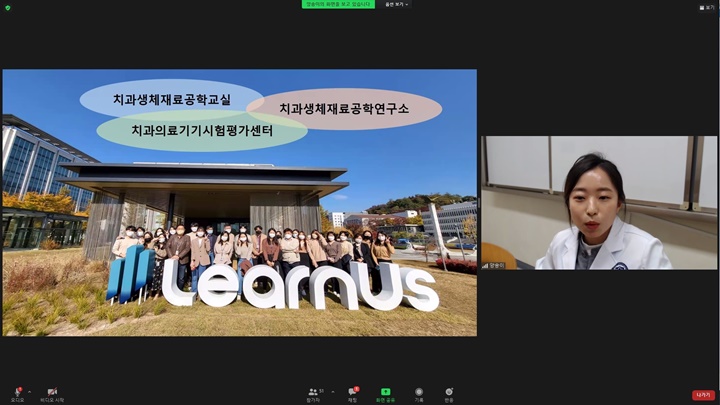Select the presenter's video thumbnail
720x405 pixels.
pos(599,202)
